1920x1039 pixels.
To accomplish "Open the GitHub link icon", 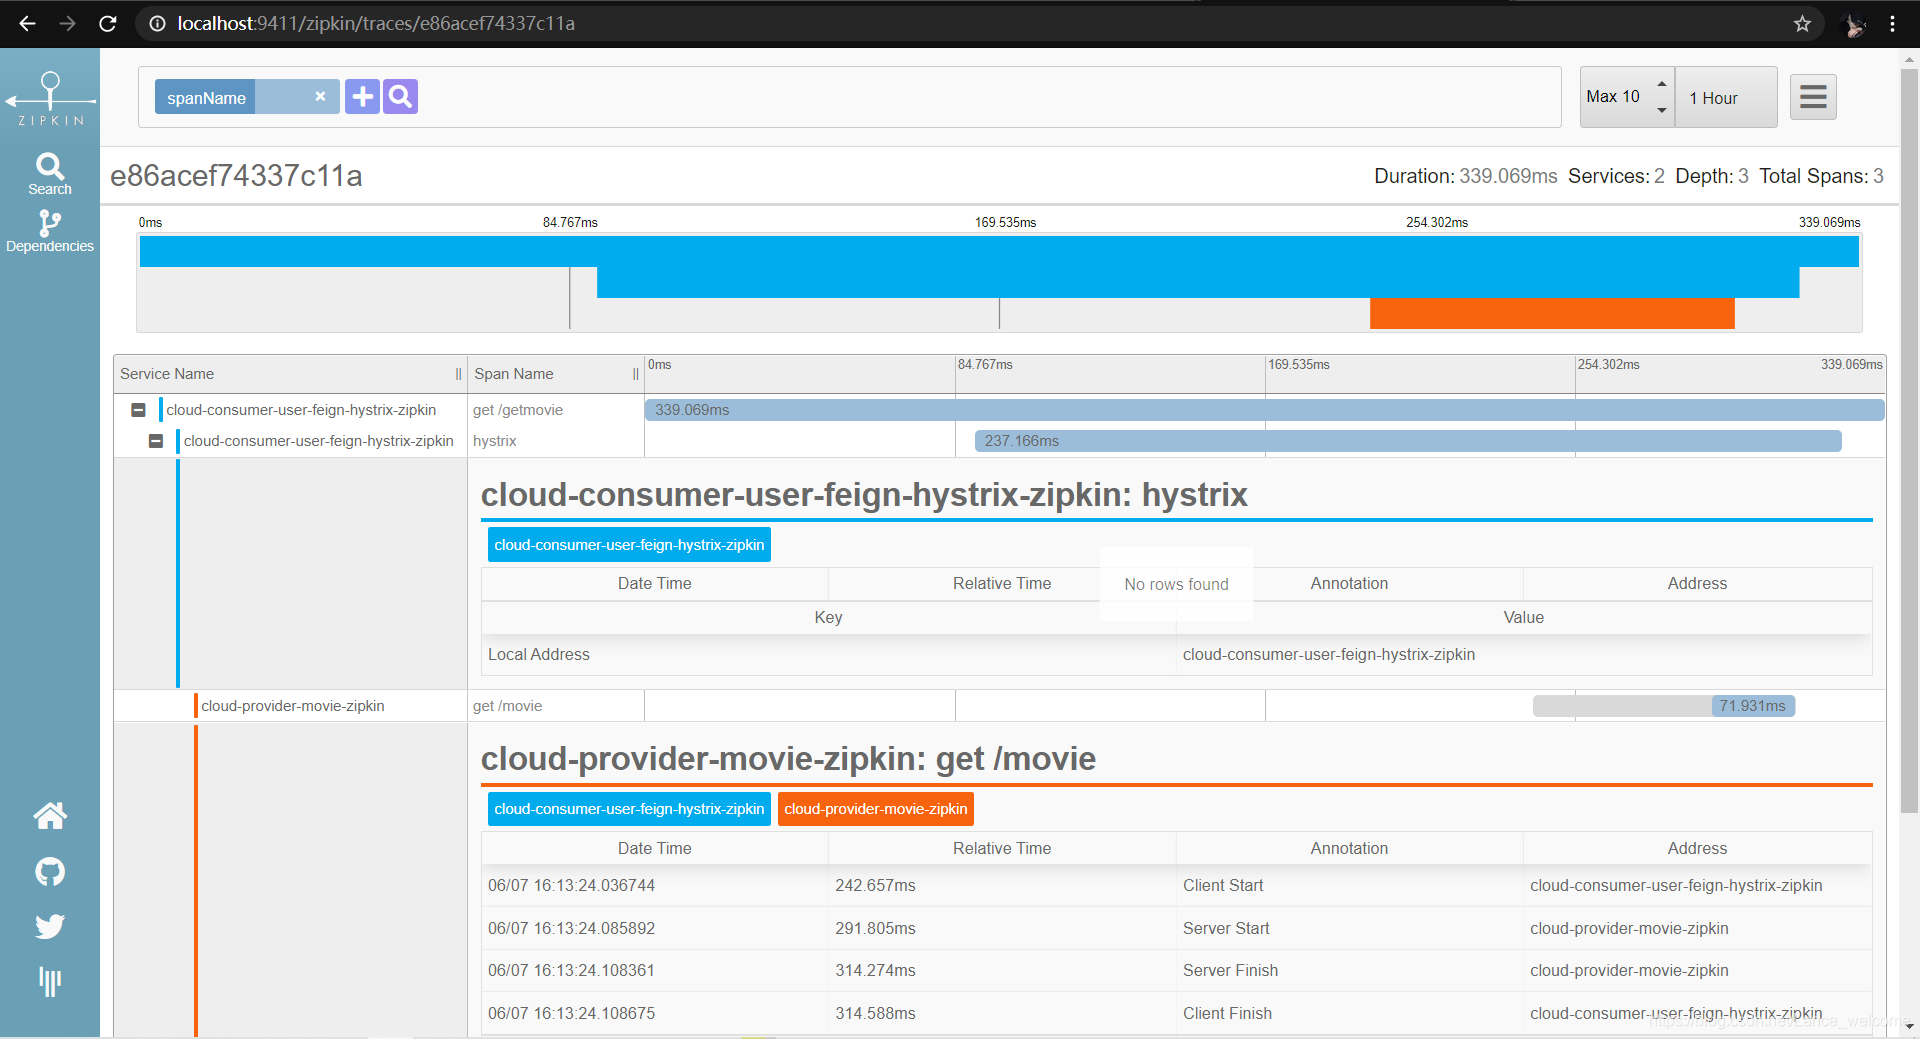I will (x=50, y=872).
